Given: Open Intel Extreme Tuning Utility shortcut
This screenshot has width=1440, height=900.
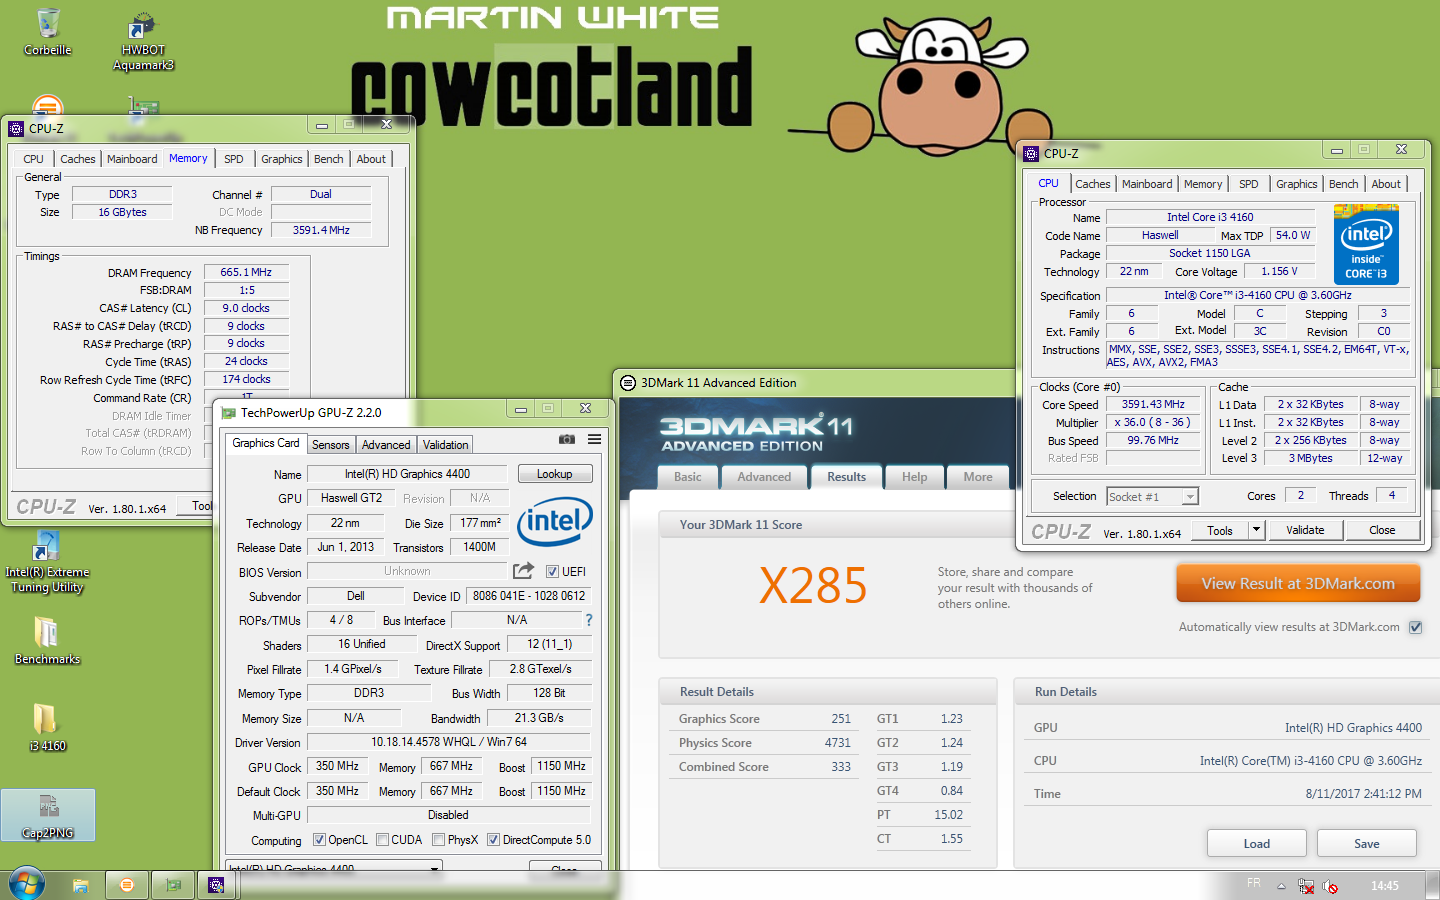Looking at the screenshot, I should point(47,562).
